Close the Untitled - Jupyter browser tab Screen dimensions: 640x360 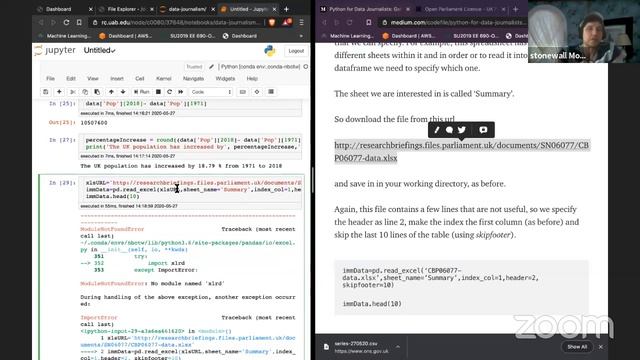click(274, 9)
